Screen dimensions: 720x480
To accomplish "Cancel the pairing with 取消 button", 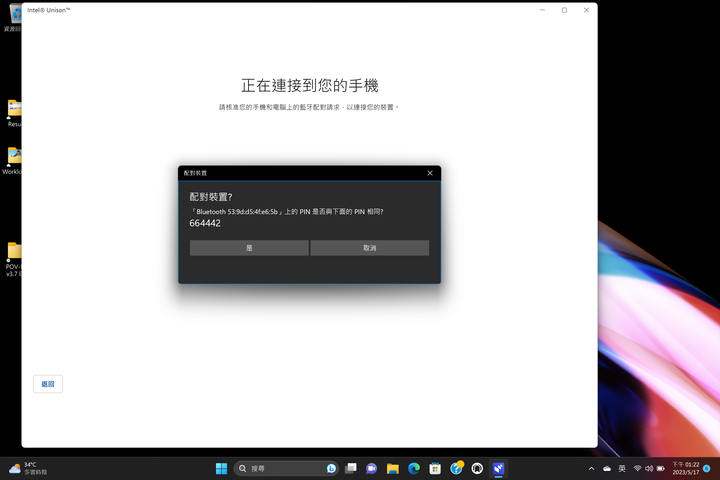I will point(370,248).
